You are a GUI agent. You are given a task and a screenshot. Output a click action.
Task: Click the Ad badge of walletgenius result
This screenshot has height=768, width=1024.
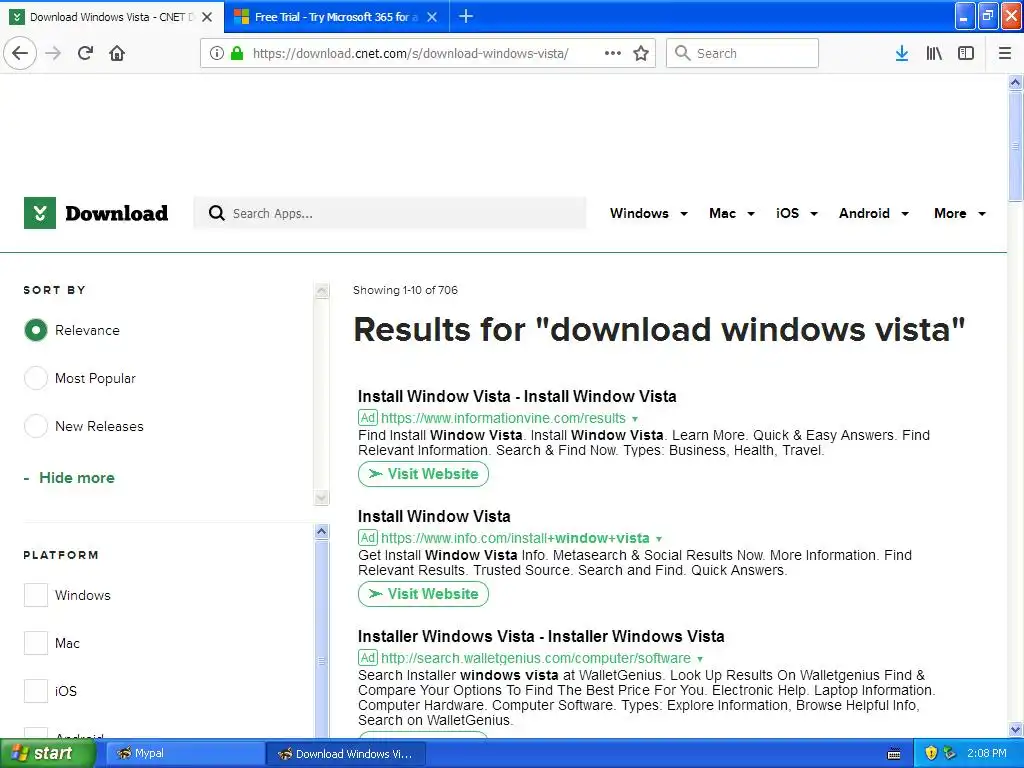tap(368, 658)
